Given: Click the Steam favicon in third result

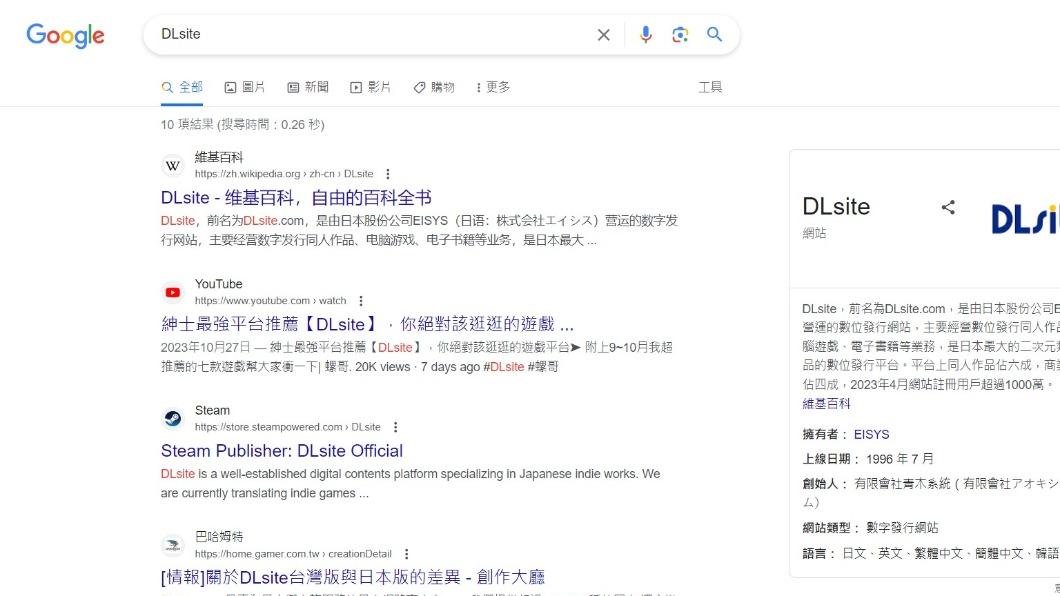Looking at the screenshot, I should (x=173, y=419).
